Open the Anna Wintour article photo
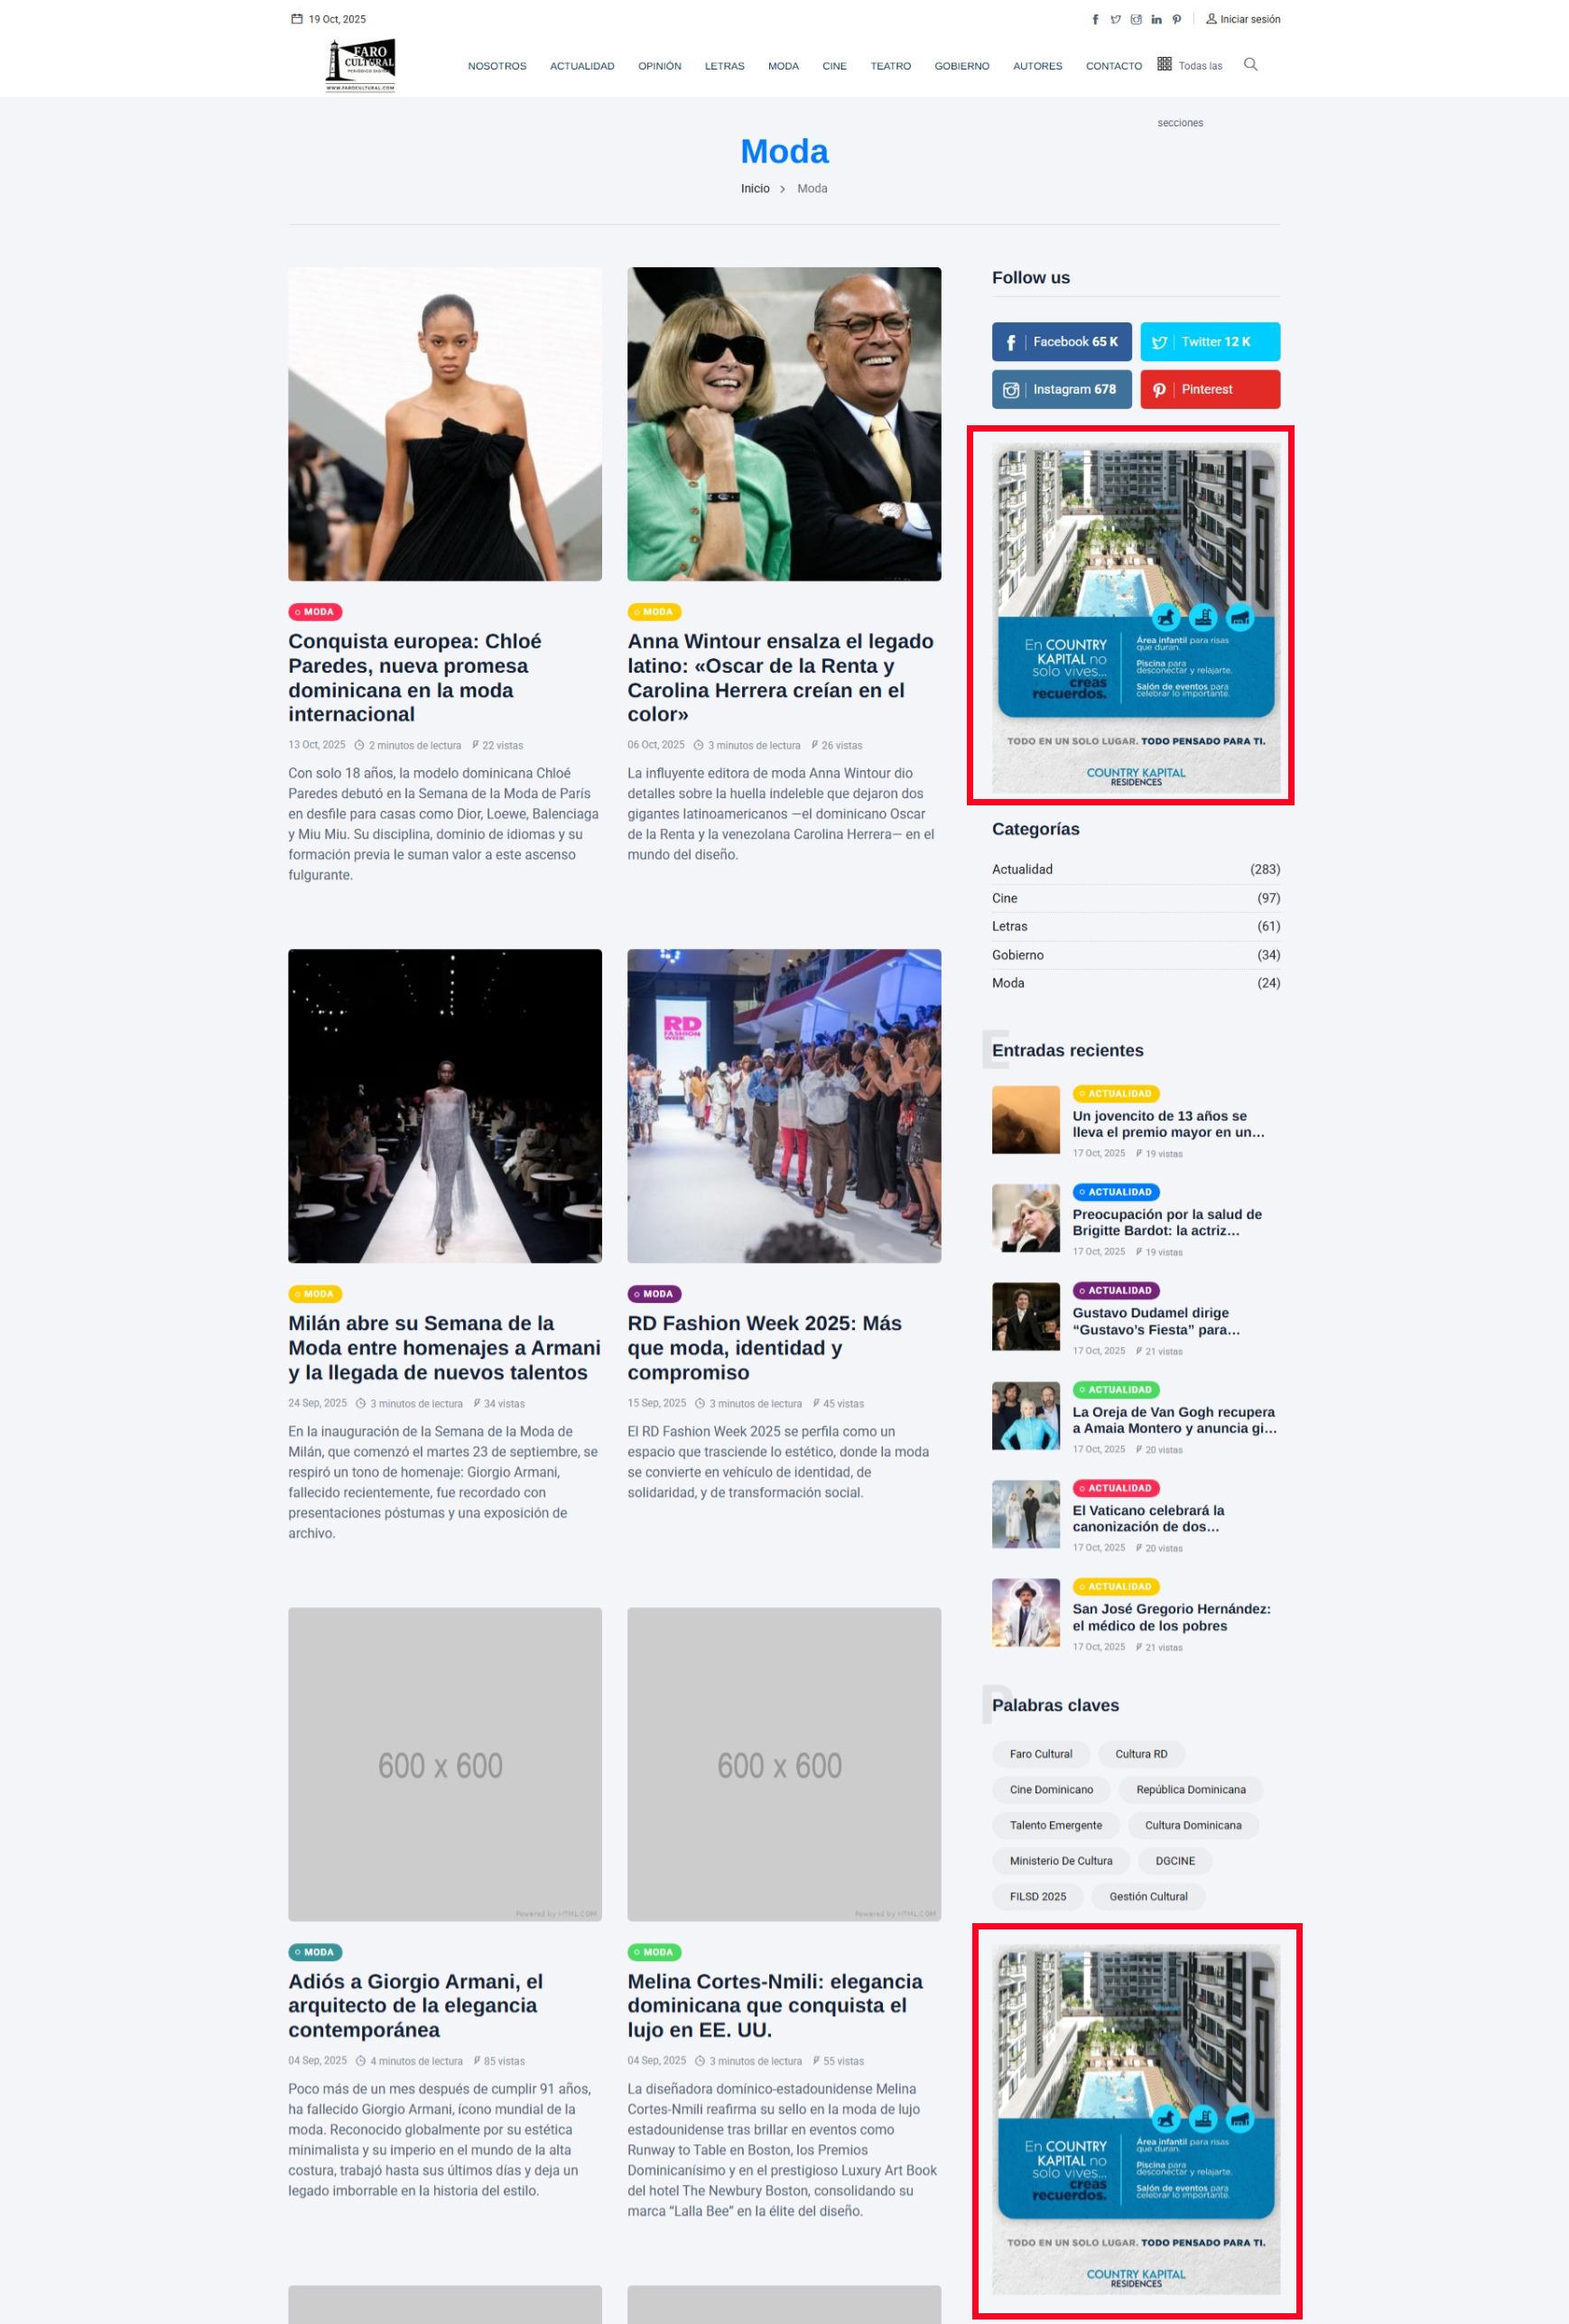The width and height of the screenshot is (1569, 2324). click(x=784, y=424)
